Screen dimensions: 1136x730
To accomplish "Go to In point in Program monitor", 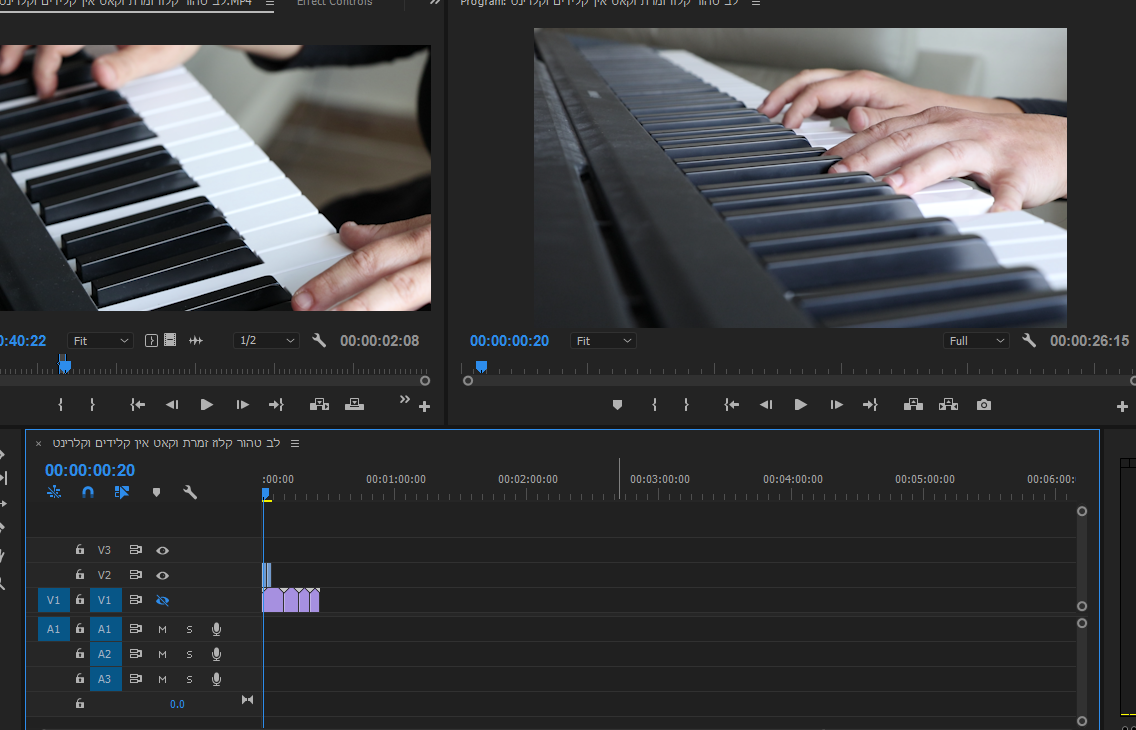I will [731, 405].
